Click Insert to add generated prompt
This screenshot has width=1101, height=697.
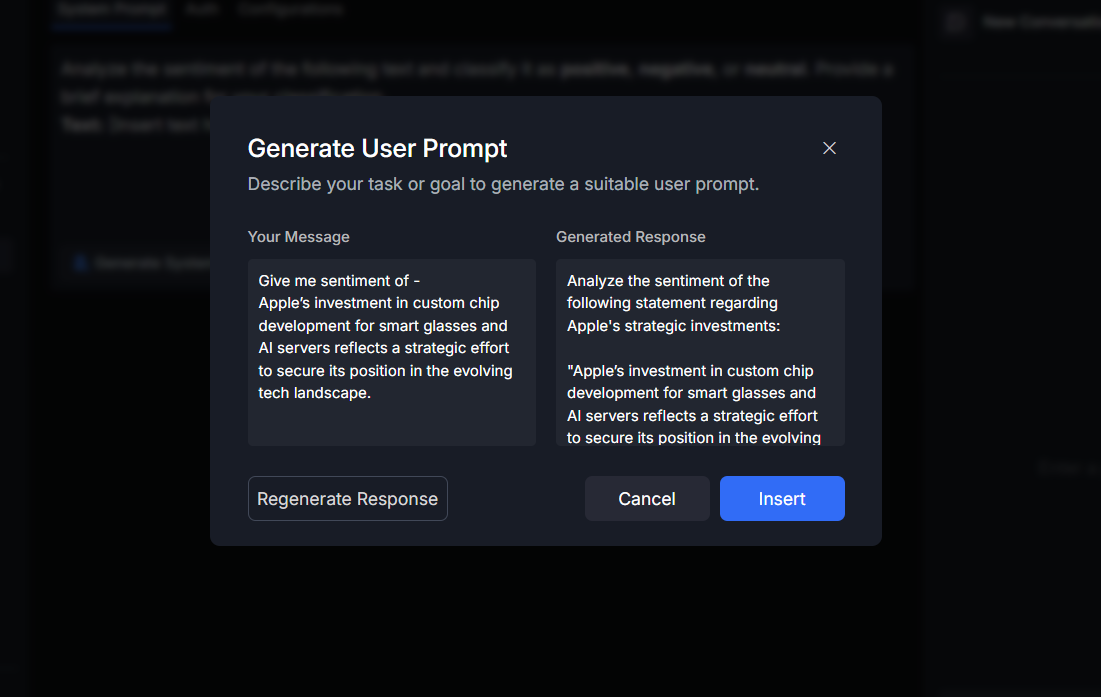pyautogui.click(x=782, y=499)
